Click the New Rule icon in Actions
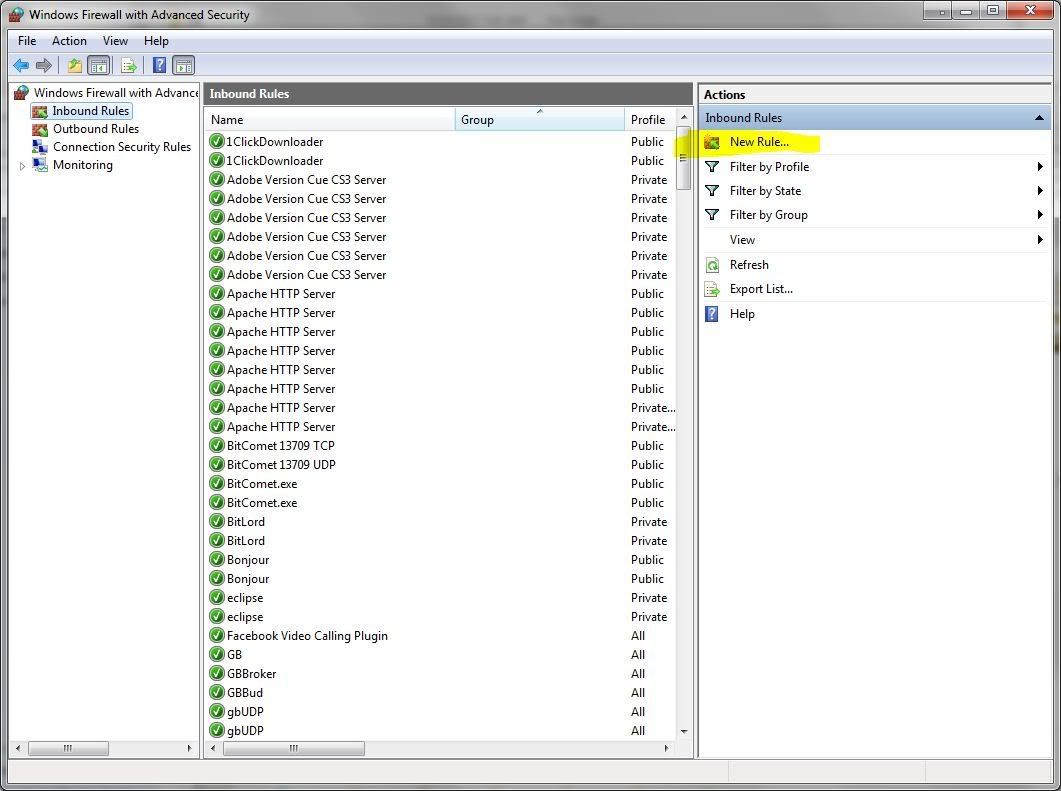The width and height of the screenshot is (1061, 791). (x=712, y=142)
